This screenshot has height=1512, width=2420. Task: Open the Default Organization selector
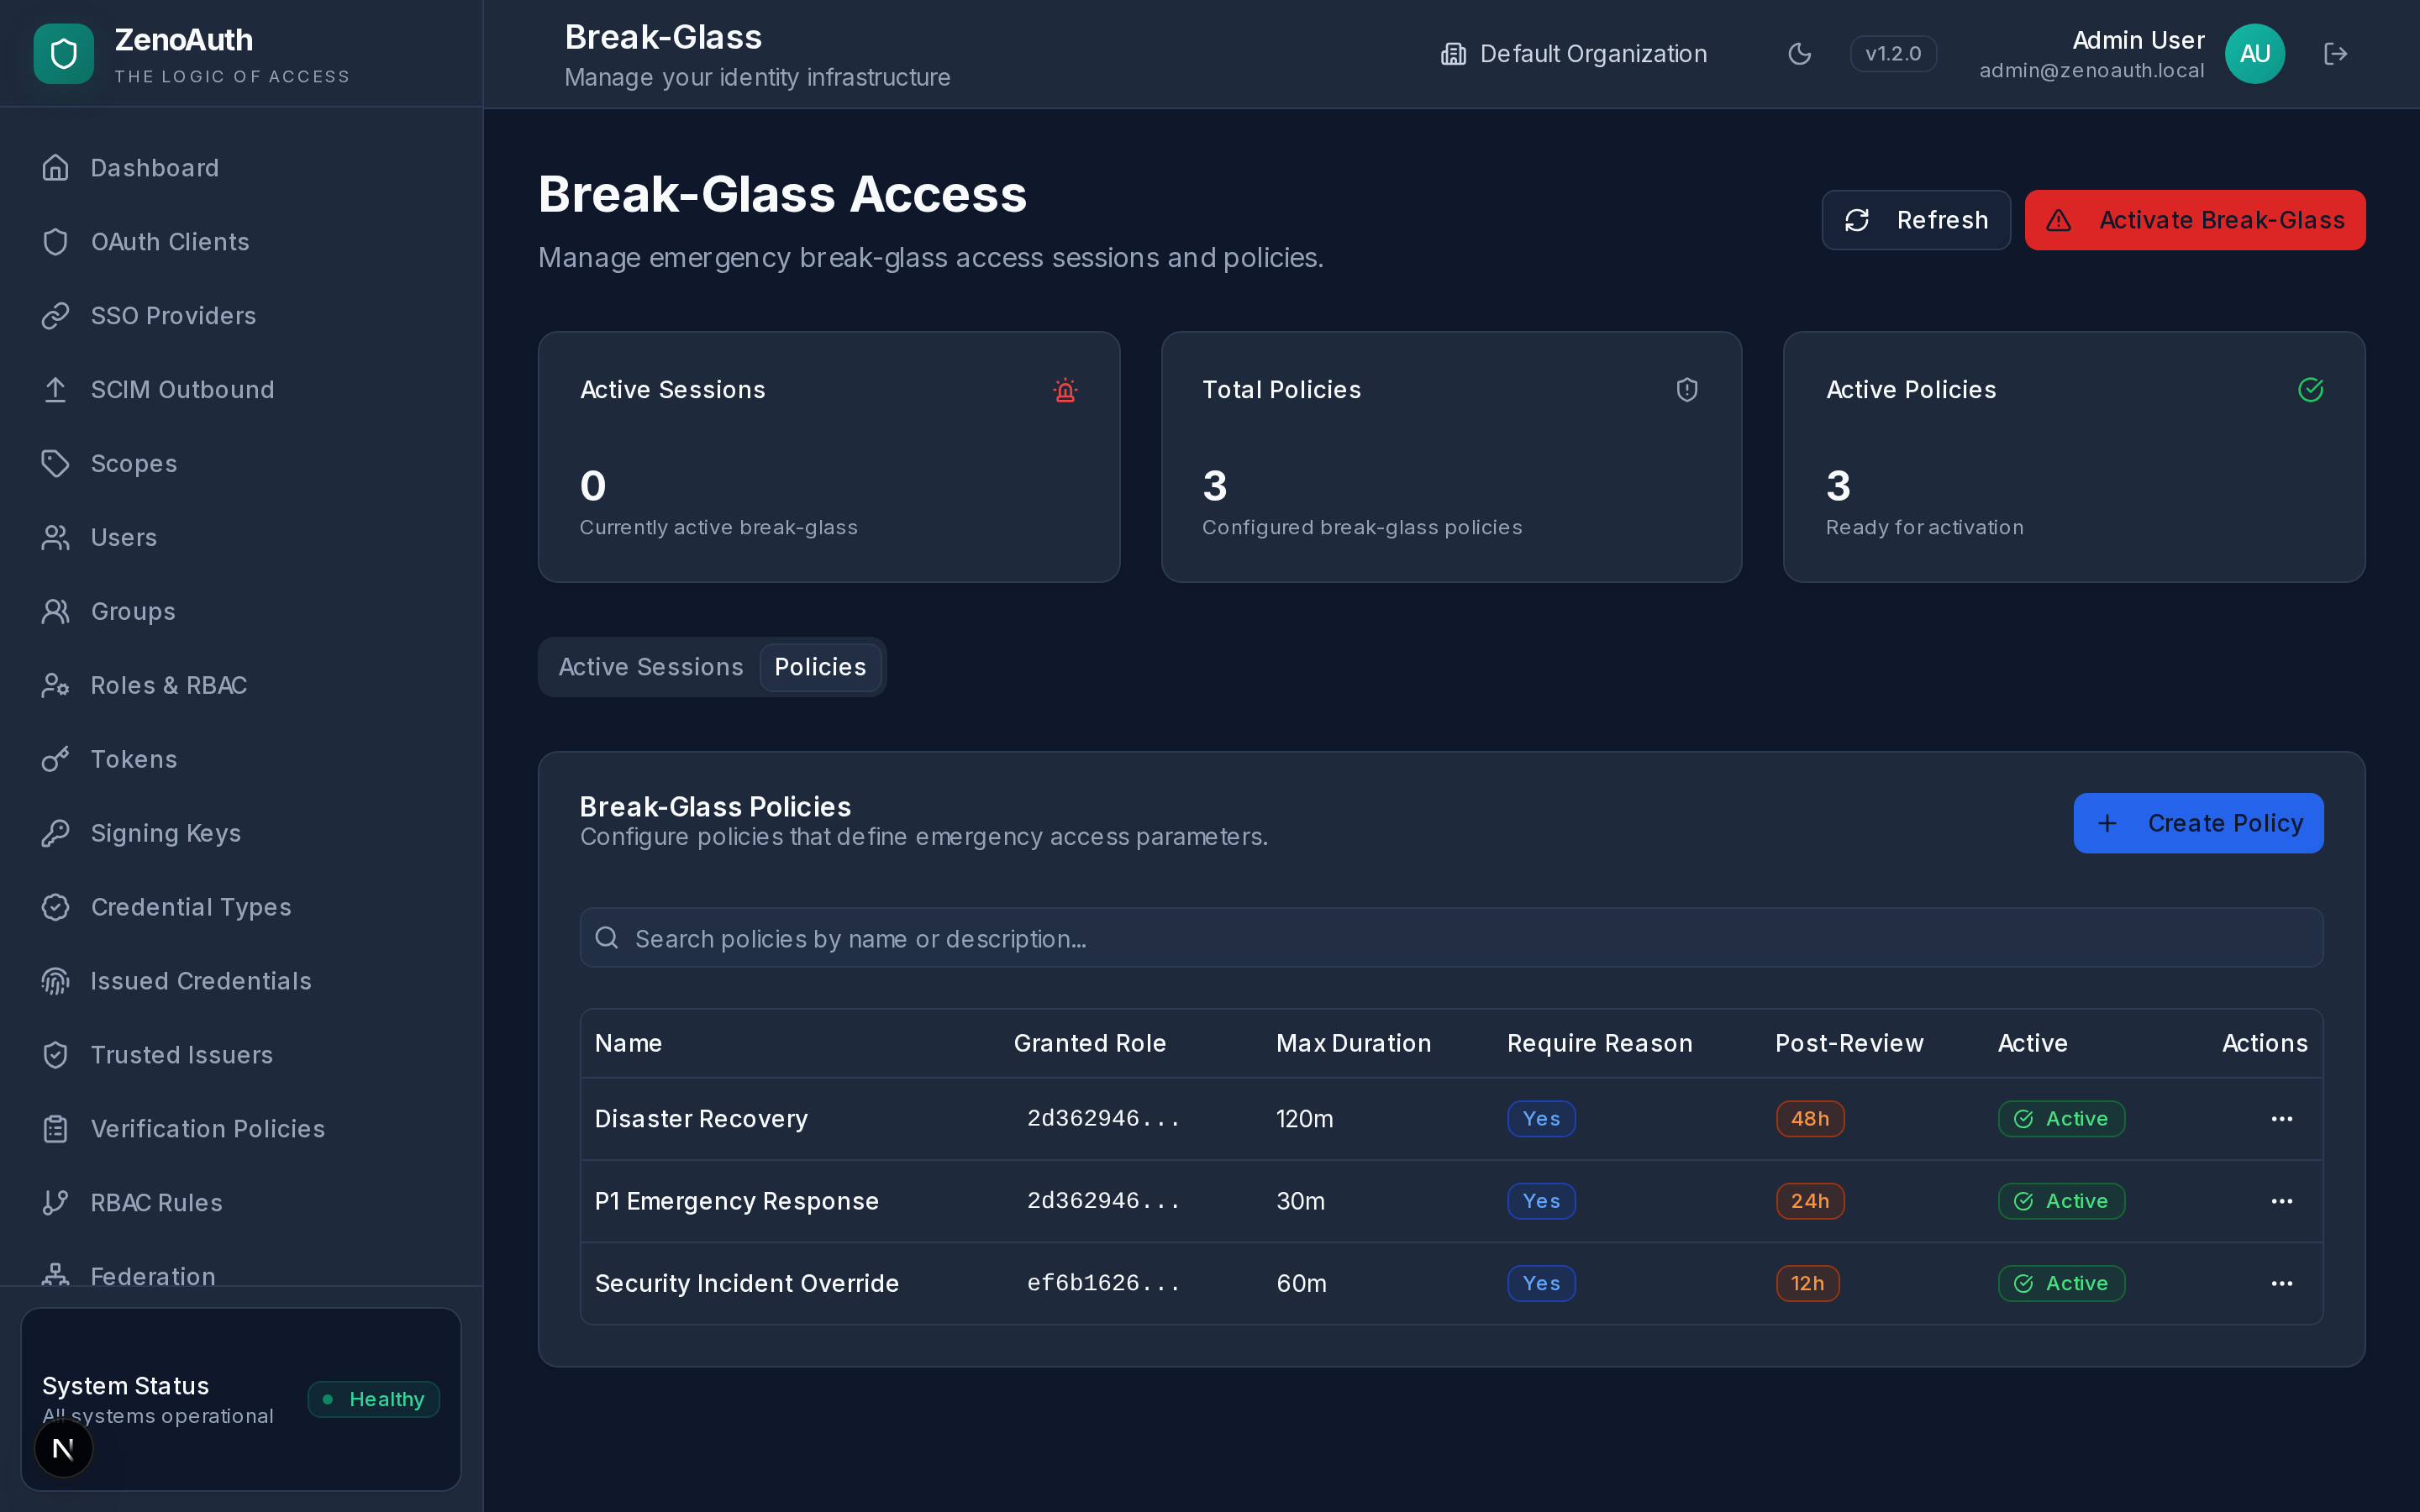point(1573,53)
